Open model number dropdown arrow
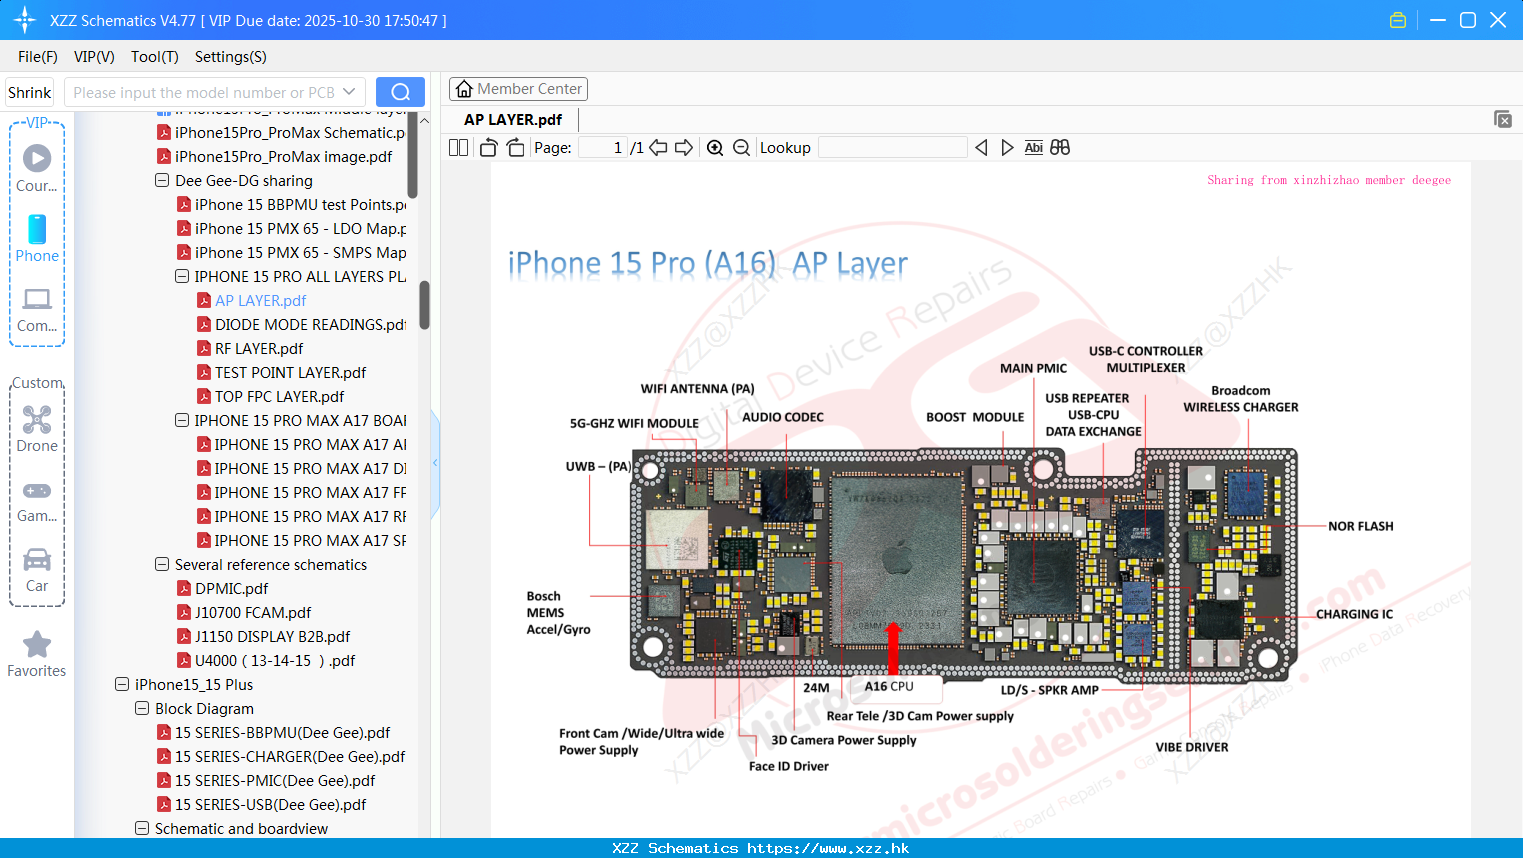Screen dimensions: 1523x858 pyautogui.click(x=349, y=92)
